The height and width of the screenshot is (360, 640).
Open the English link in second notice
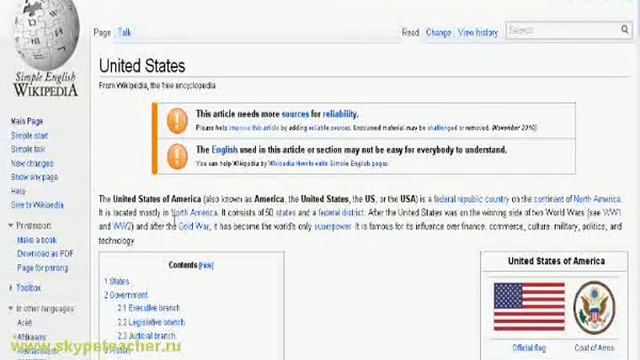pyautogui.click(x=224, y=150)
